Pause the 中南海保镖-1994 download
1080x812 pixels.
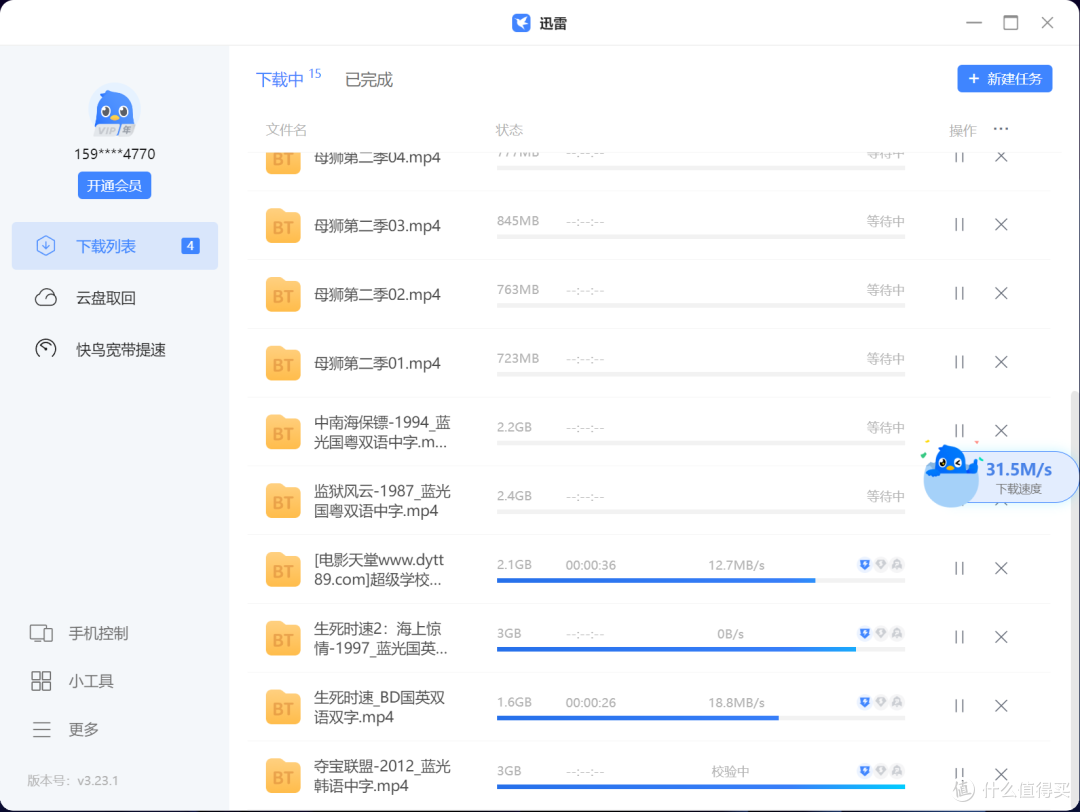pyautogui.click(x=959, y=431)
